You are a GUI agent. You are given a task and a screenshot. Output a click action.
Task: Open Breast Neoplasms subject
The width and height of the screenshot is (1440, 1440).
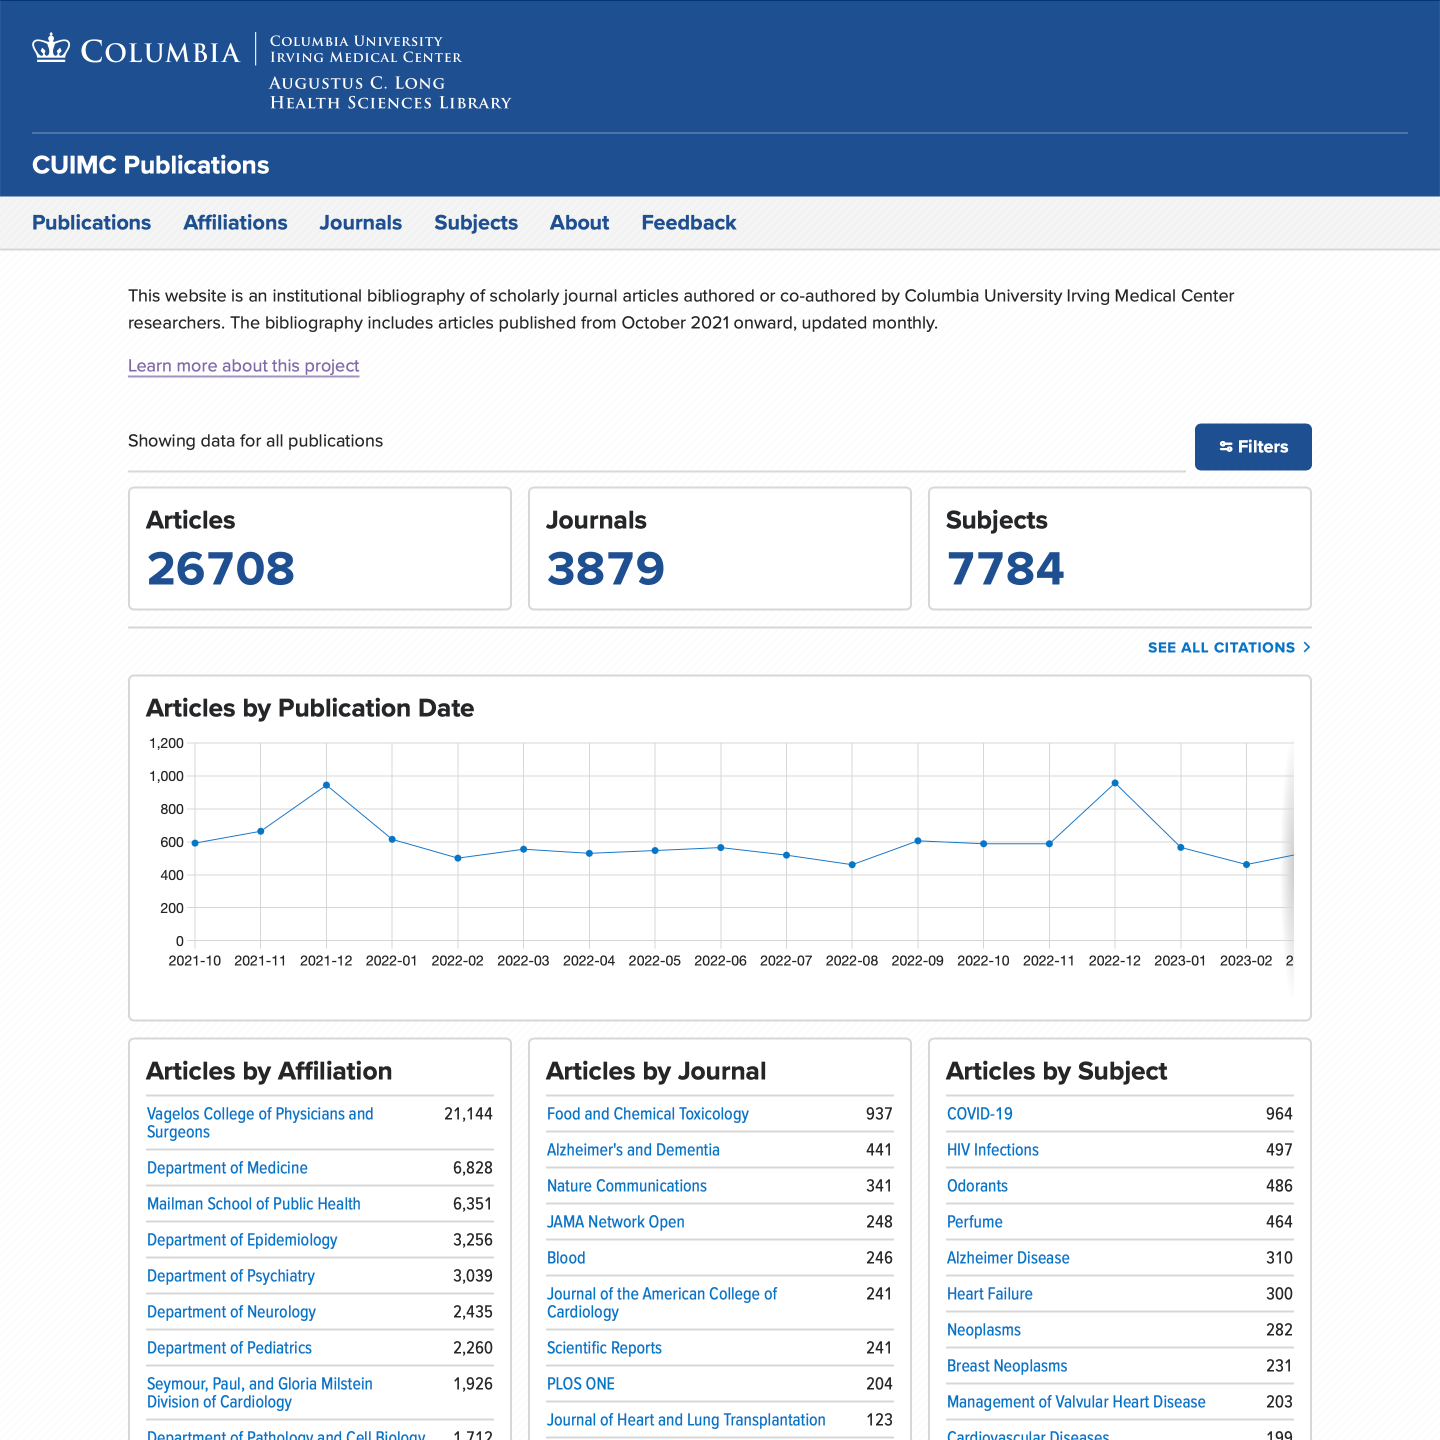pos(1007,1366)
